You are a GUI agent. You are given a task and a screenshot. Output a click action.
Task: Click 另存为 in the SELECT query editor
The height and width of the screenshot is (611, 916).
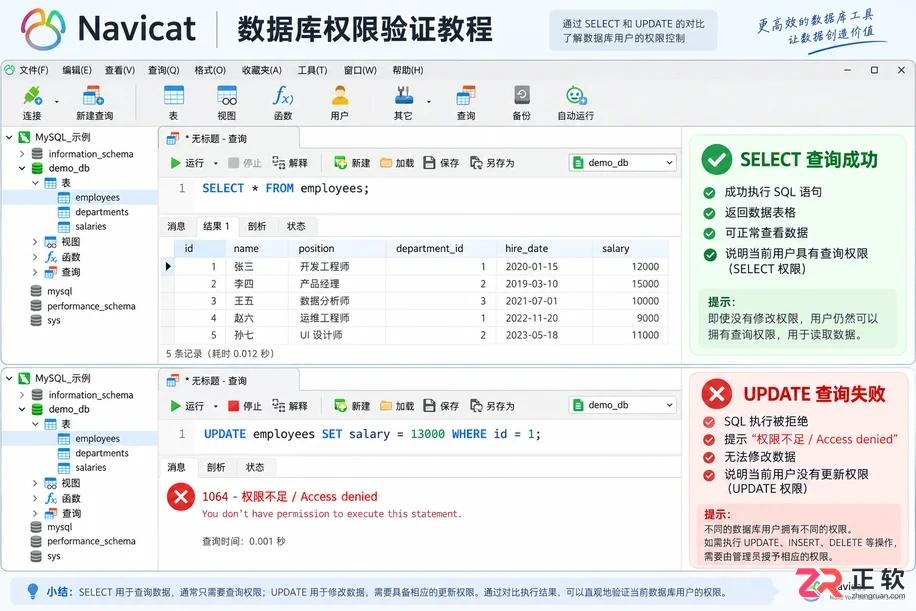[492, 163]
